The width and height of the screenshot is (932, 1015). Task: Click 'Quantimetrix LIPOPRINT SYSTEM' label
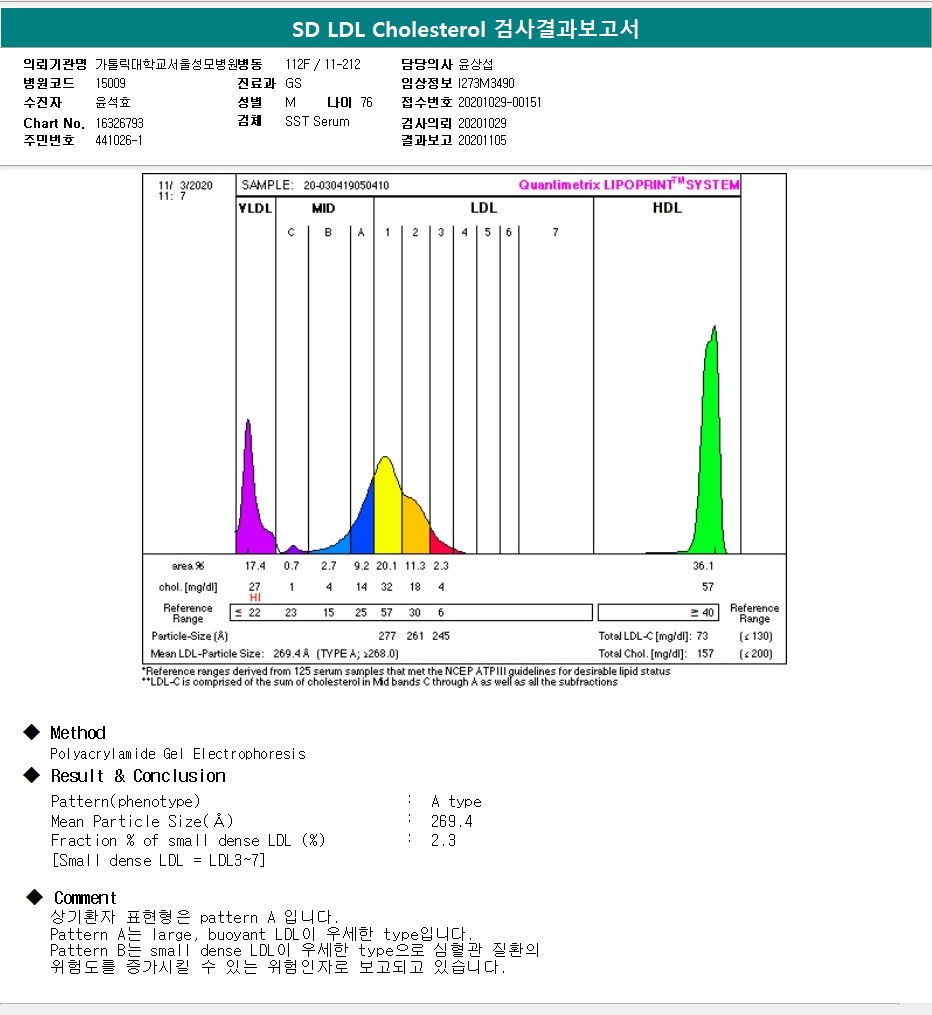point(629,184)
